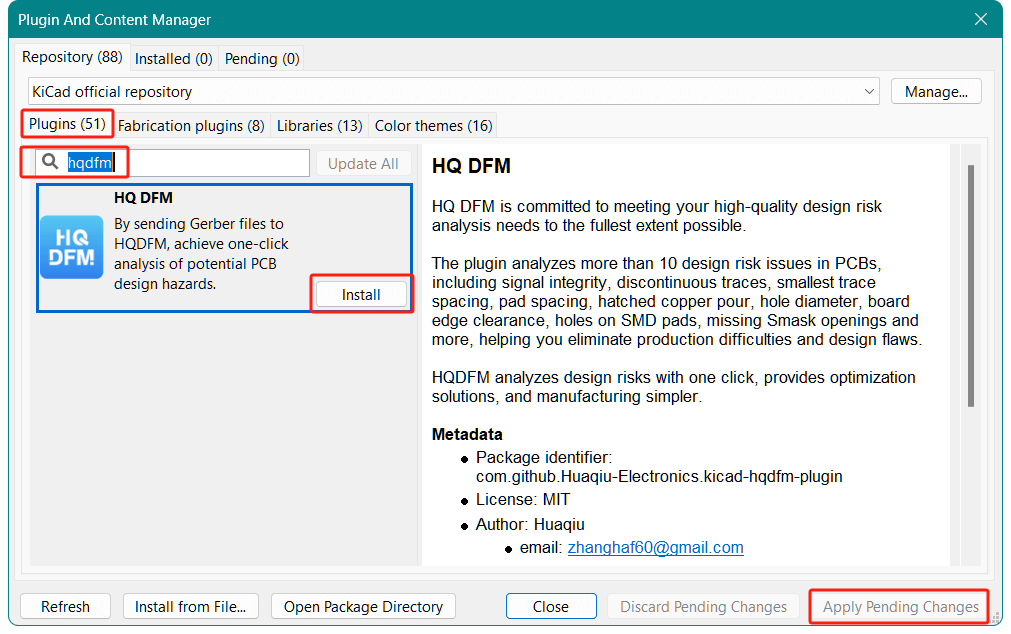1011x634 pixels.
Task: Open Package Directory button
Action: coord(363,607)
